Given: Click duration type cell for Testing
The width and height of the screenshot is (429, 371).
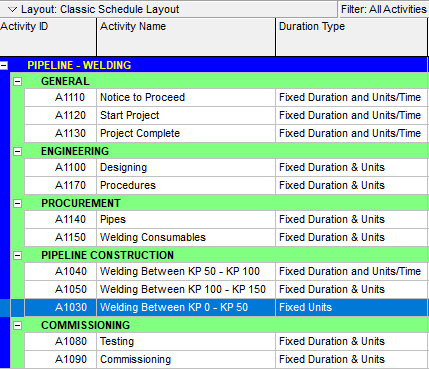Looking at the screenshot, I should tap(351, 341).
